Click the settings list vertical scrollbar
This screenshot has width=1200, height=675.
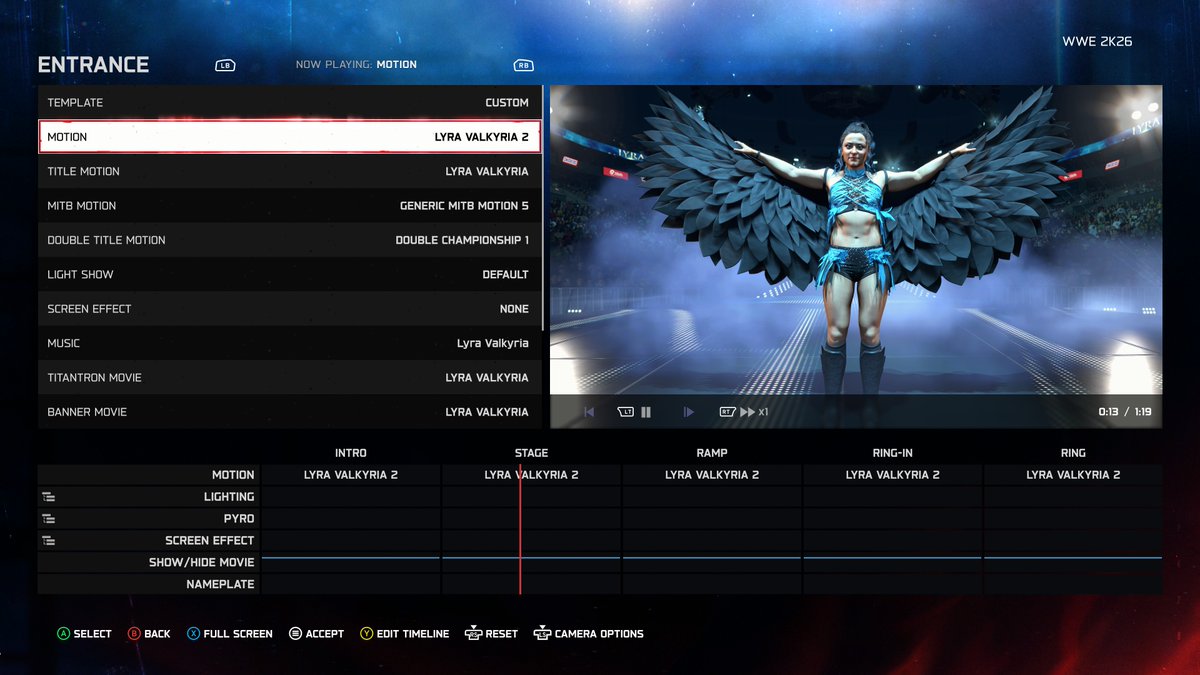tap(544, 208)
